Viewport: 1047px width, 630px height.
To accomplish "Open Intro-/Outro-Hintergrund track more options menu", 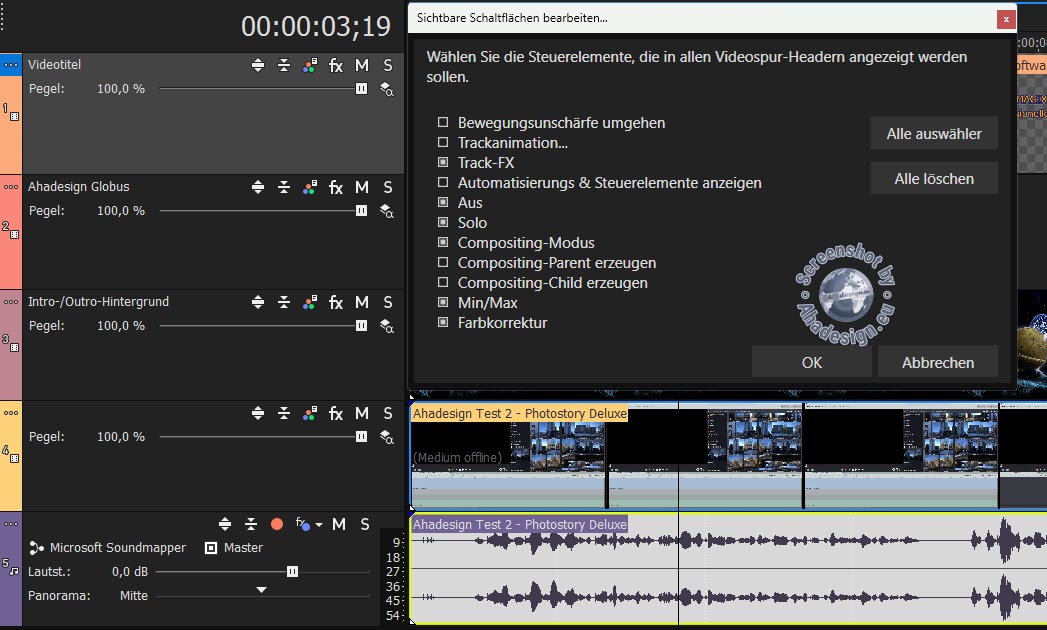I will tap(11, 302).
